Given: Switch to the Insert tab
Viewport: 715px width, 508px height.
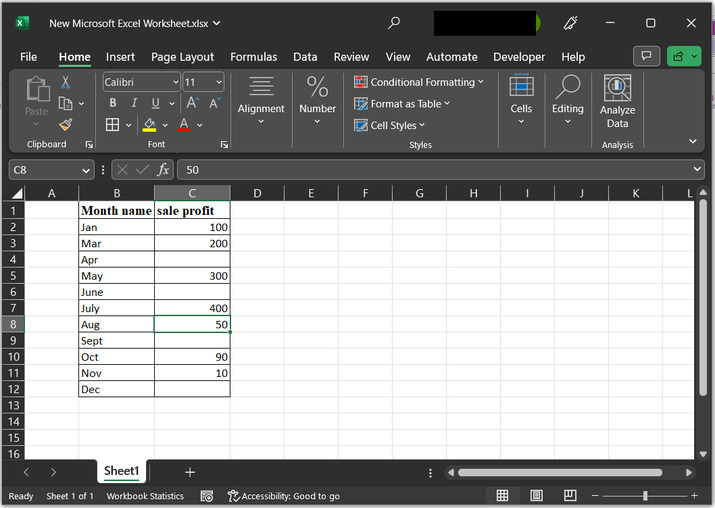Looking at the screenshot, I should pyautogui.click(x=120, y=57).
